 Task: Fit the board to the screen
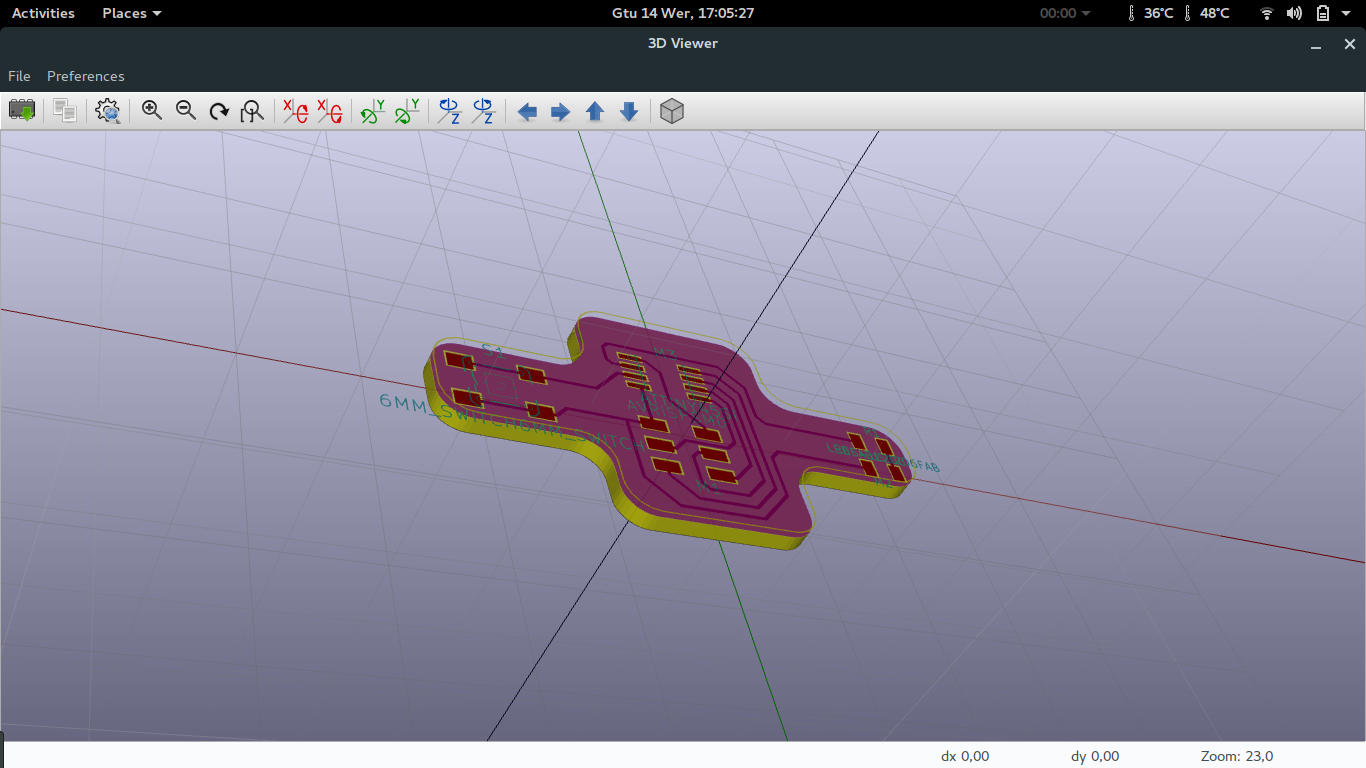[x=251, y=111]
